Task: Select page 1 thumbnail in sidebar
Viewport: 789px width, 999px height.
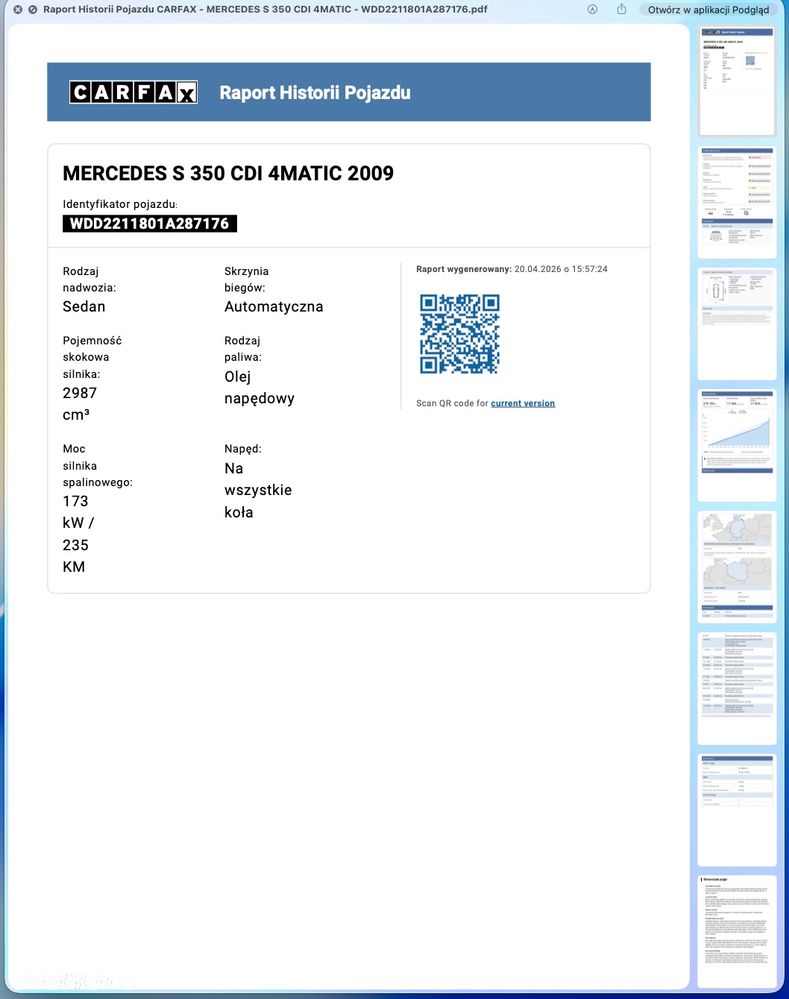Action: coord(737,81)
